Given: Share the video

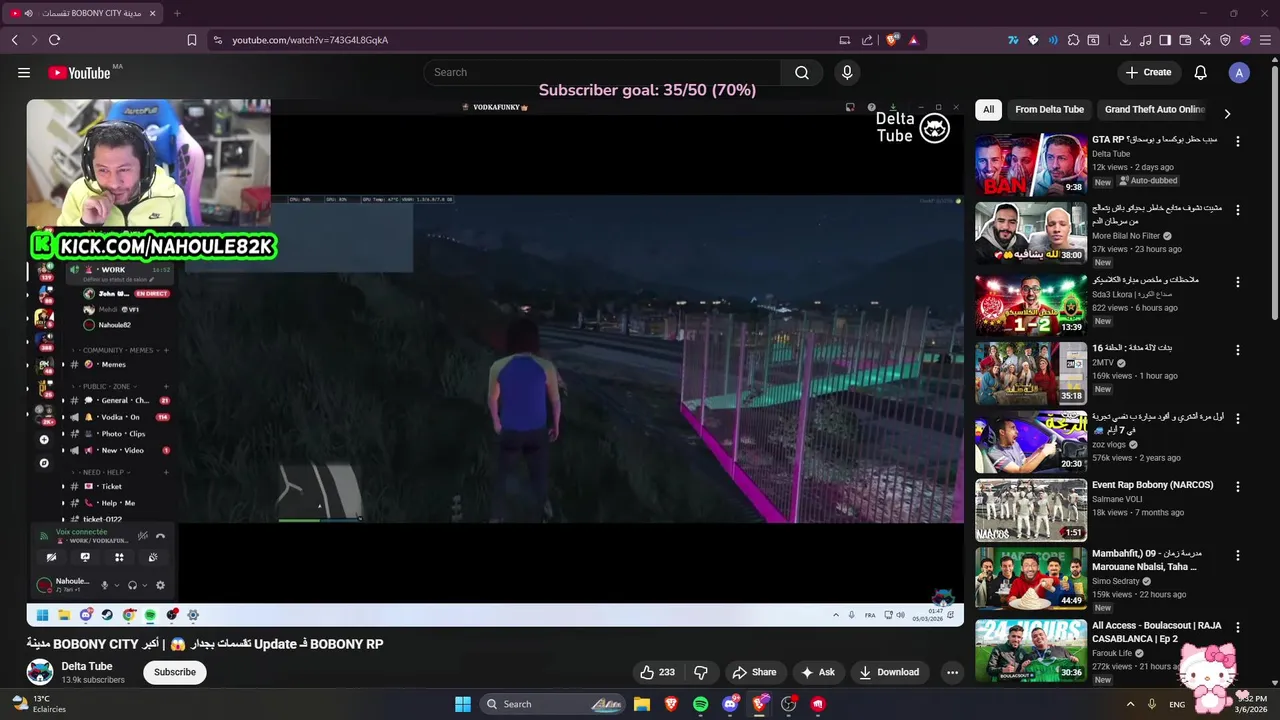Looking at the screenshot, I should click(x=754, y=672).
